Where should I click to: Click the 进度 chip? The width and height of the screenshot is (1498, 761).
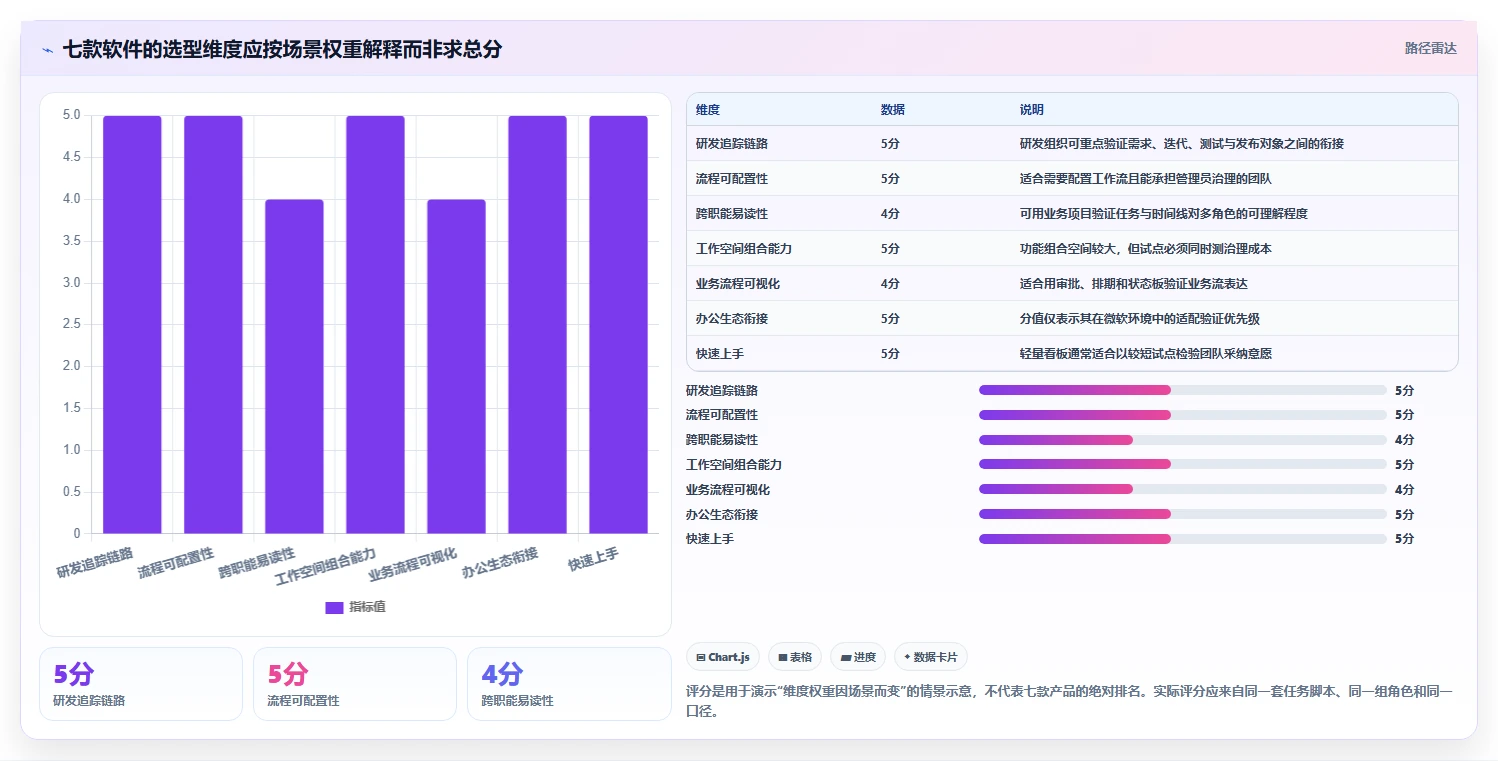[858, 657]
